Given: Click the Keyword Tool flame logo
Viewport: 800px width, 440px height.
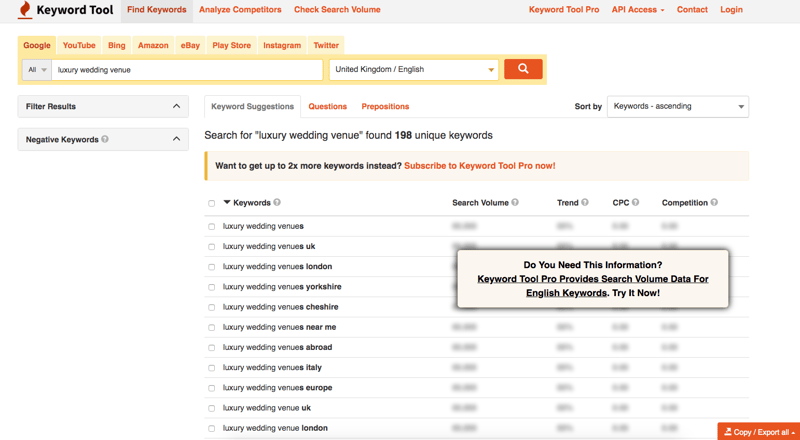Looking at the screenshot, I should (x=24, y=10).
